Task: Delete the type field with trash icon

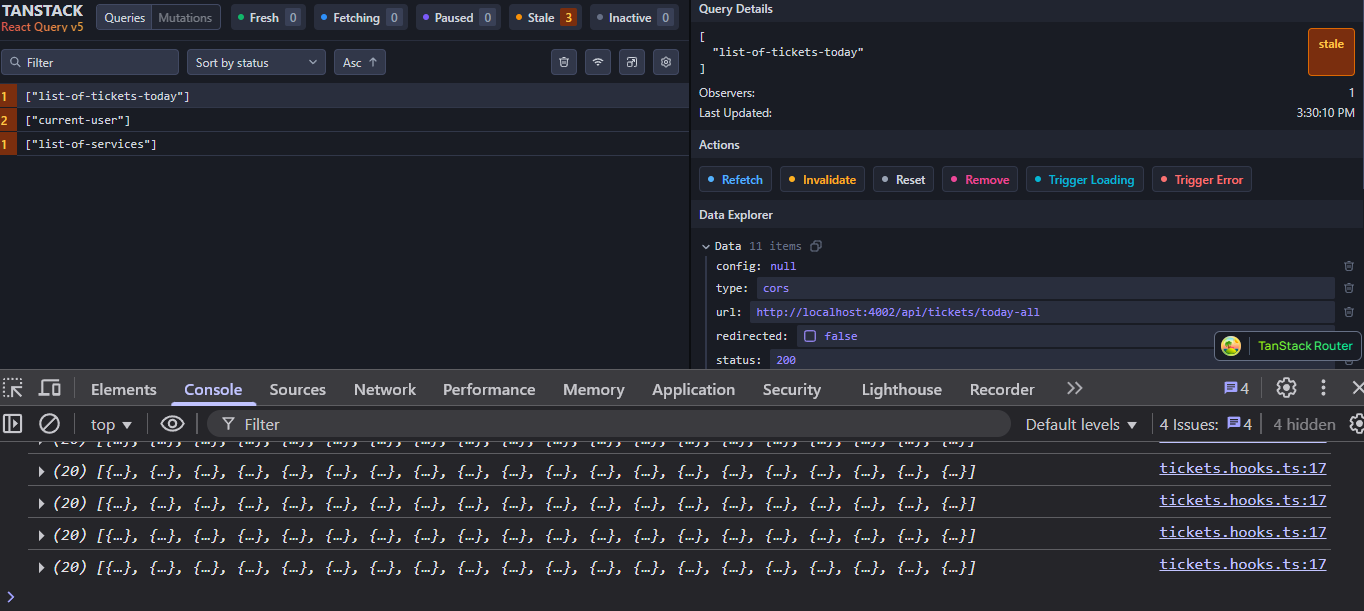Action: click(x=1349, y=288)
